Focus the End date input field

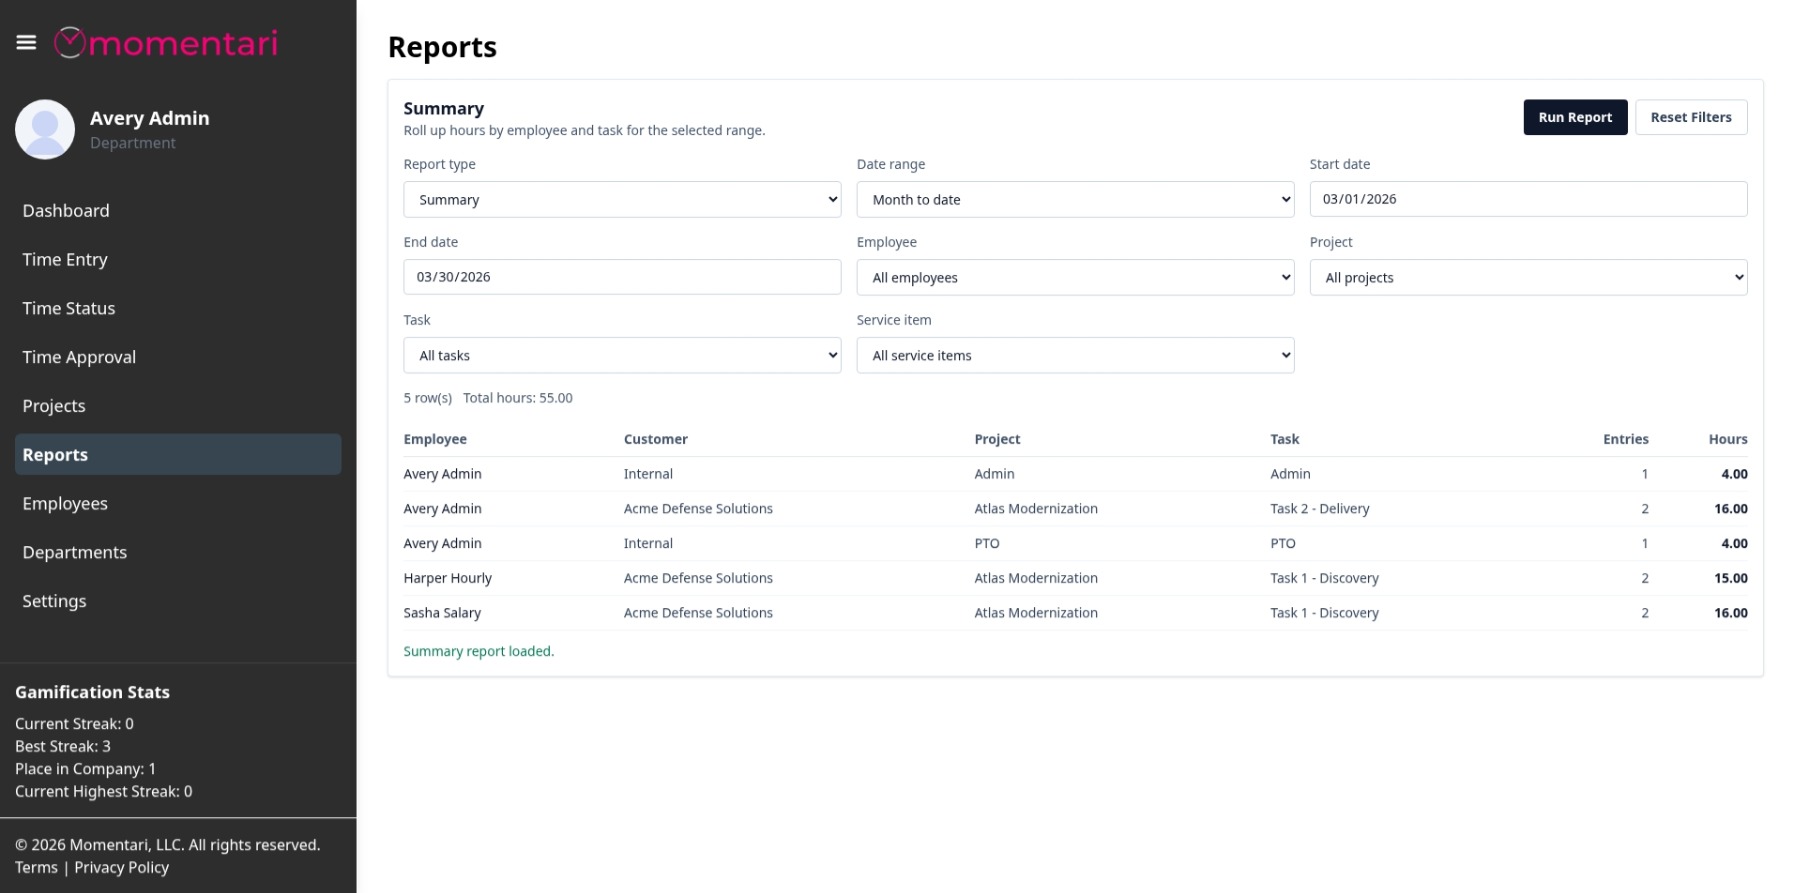621,277
